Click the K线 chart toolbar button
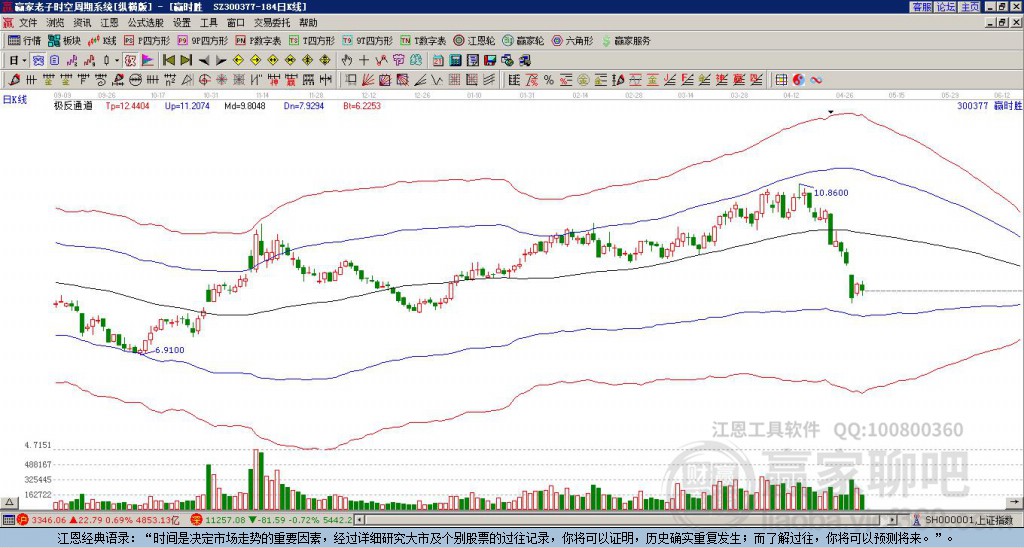This screenshot has height=548, width=1024. (x=103, y=40)
